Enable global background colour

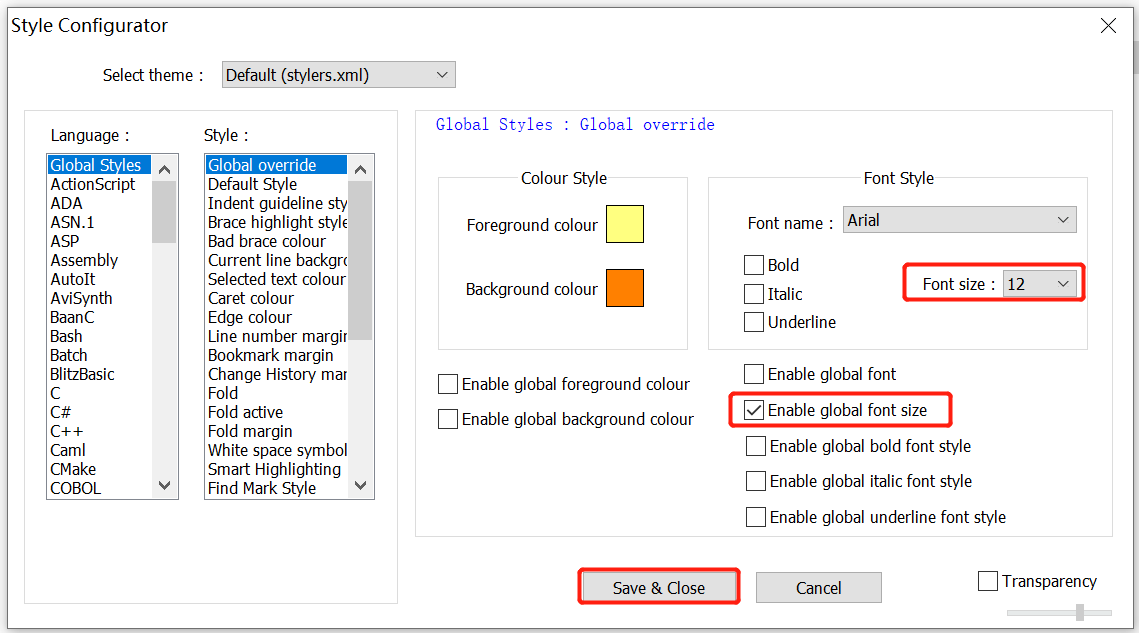point(447,418)
